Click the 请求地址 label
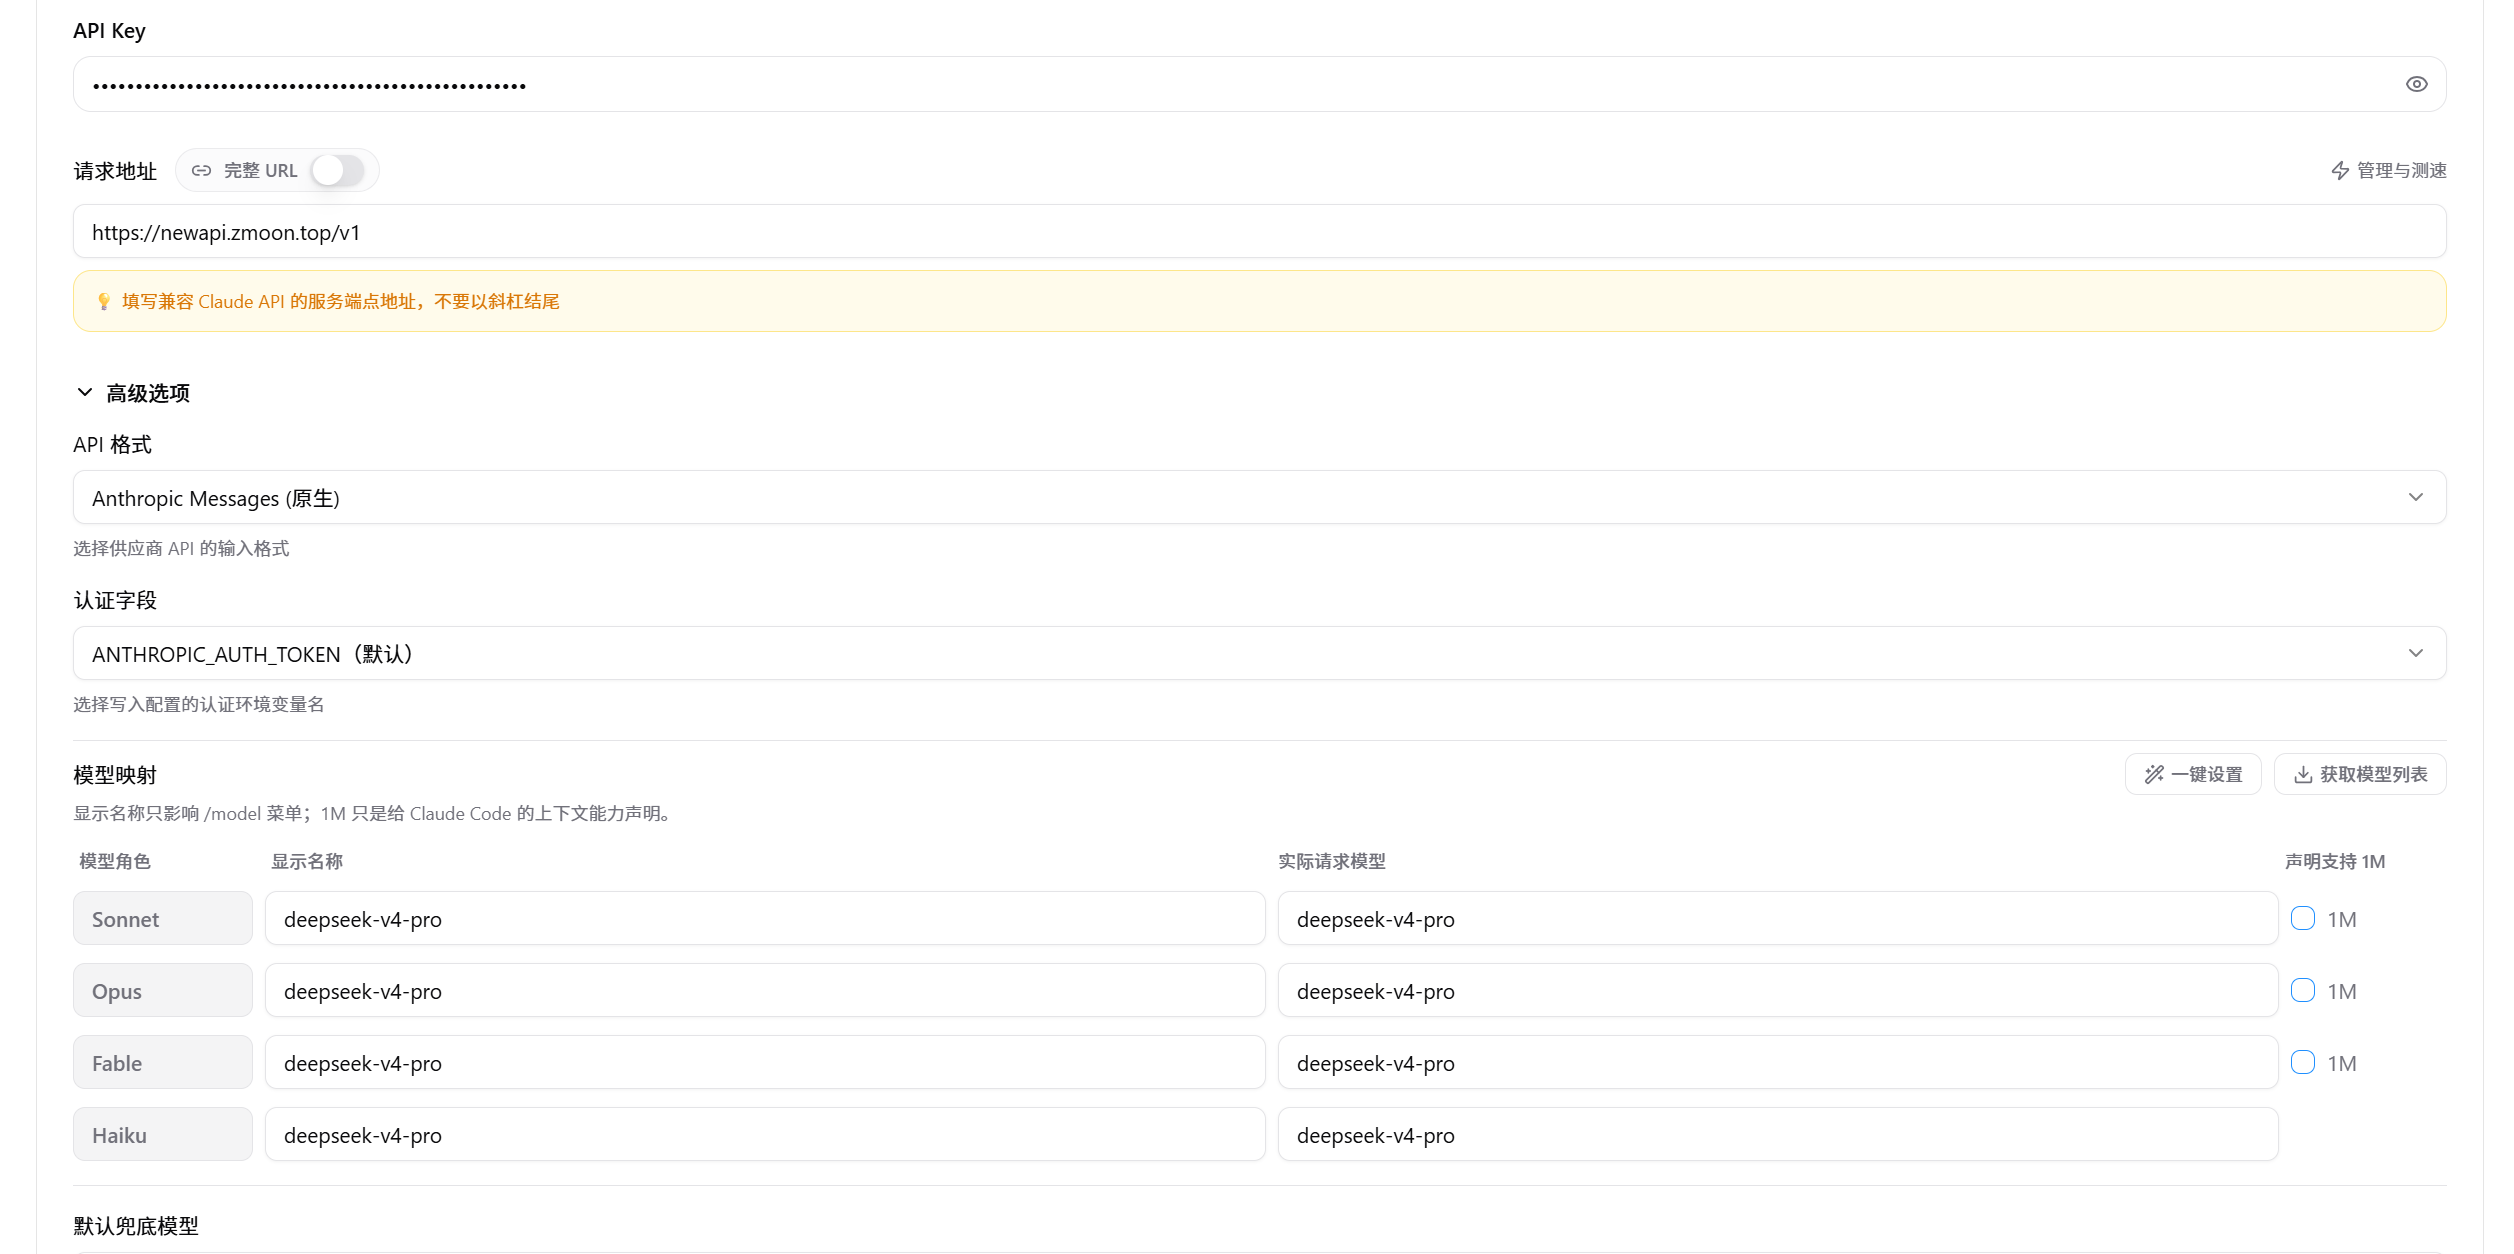2514x1254 pixels. 115,171
